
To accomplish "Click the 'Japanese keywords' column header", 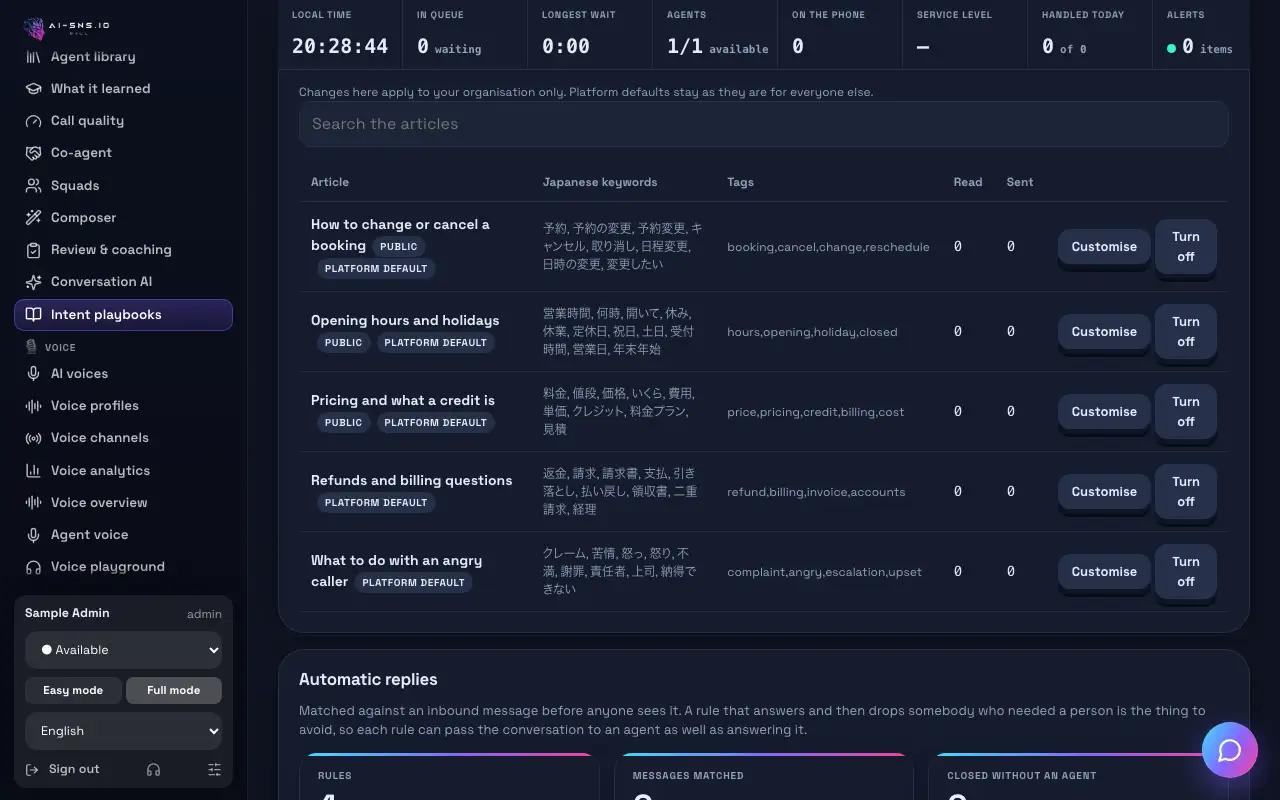I will pos(600,182).
